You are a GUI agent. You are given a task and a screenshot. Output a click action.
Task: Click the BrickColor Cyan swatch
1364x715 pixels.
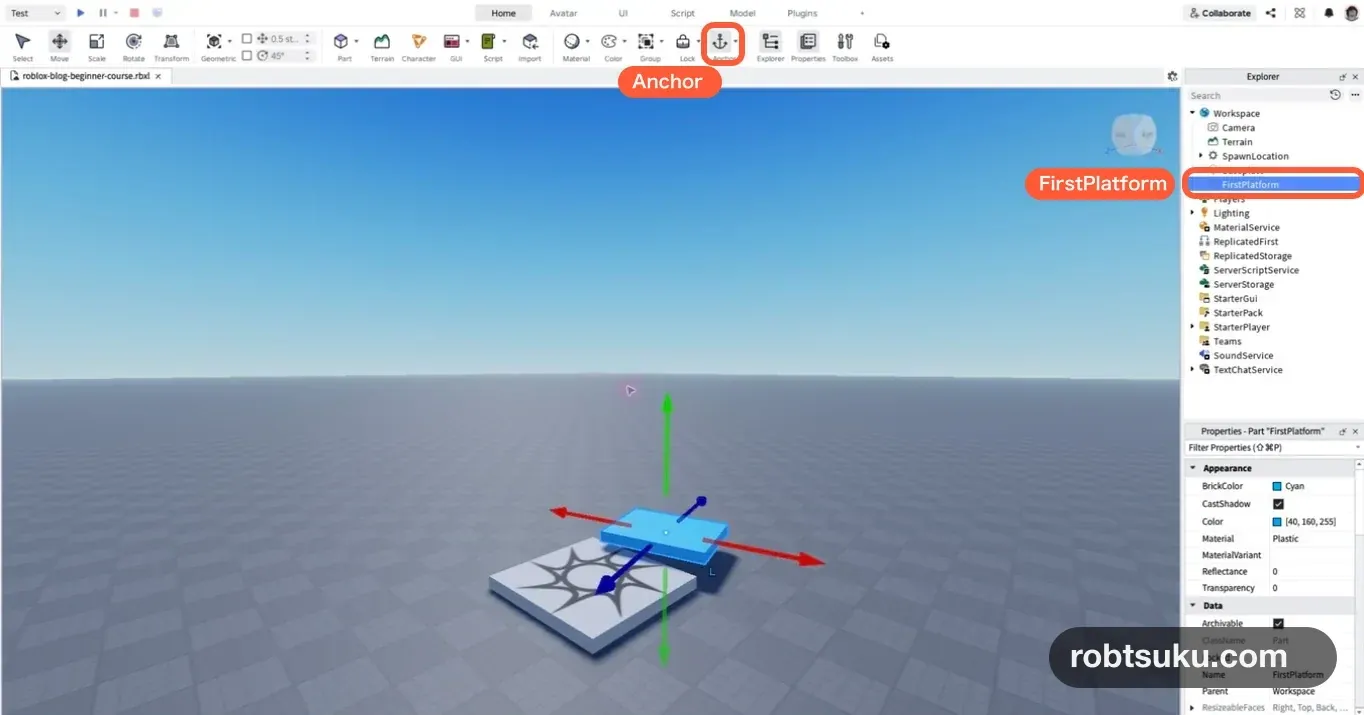coord(1277,486)
